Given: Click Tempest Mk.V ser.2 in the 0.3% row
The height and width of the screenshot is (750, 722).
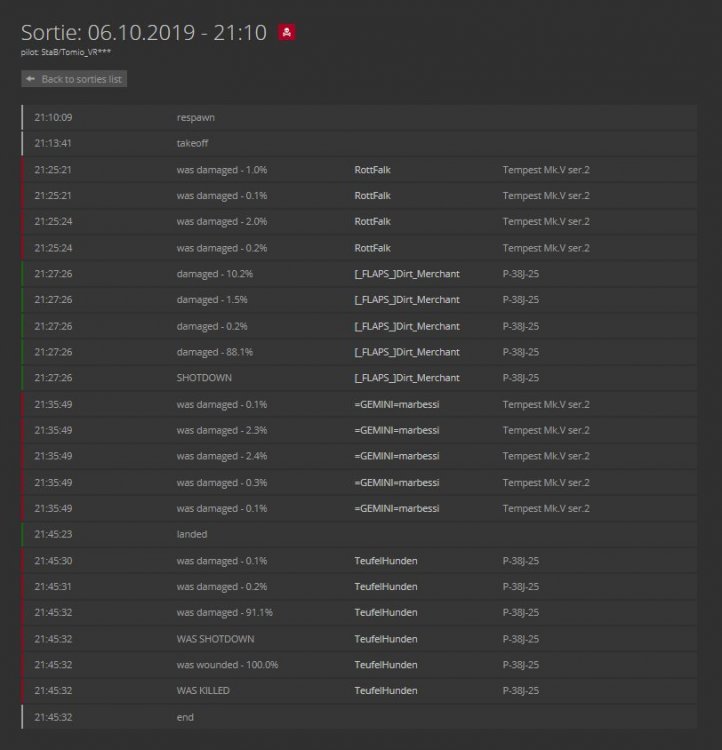Looking at the screenshot, I should pyautogui.click(x=545, y=482).
